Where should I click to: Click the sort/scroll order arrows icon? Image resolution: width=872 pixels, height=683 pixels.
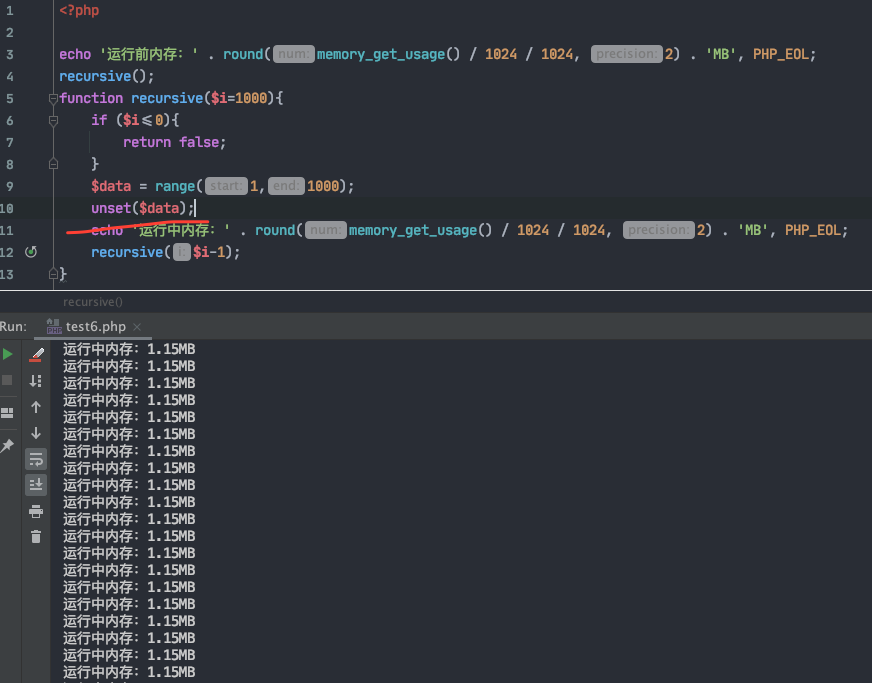pos(36,381)
